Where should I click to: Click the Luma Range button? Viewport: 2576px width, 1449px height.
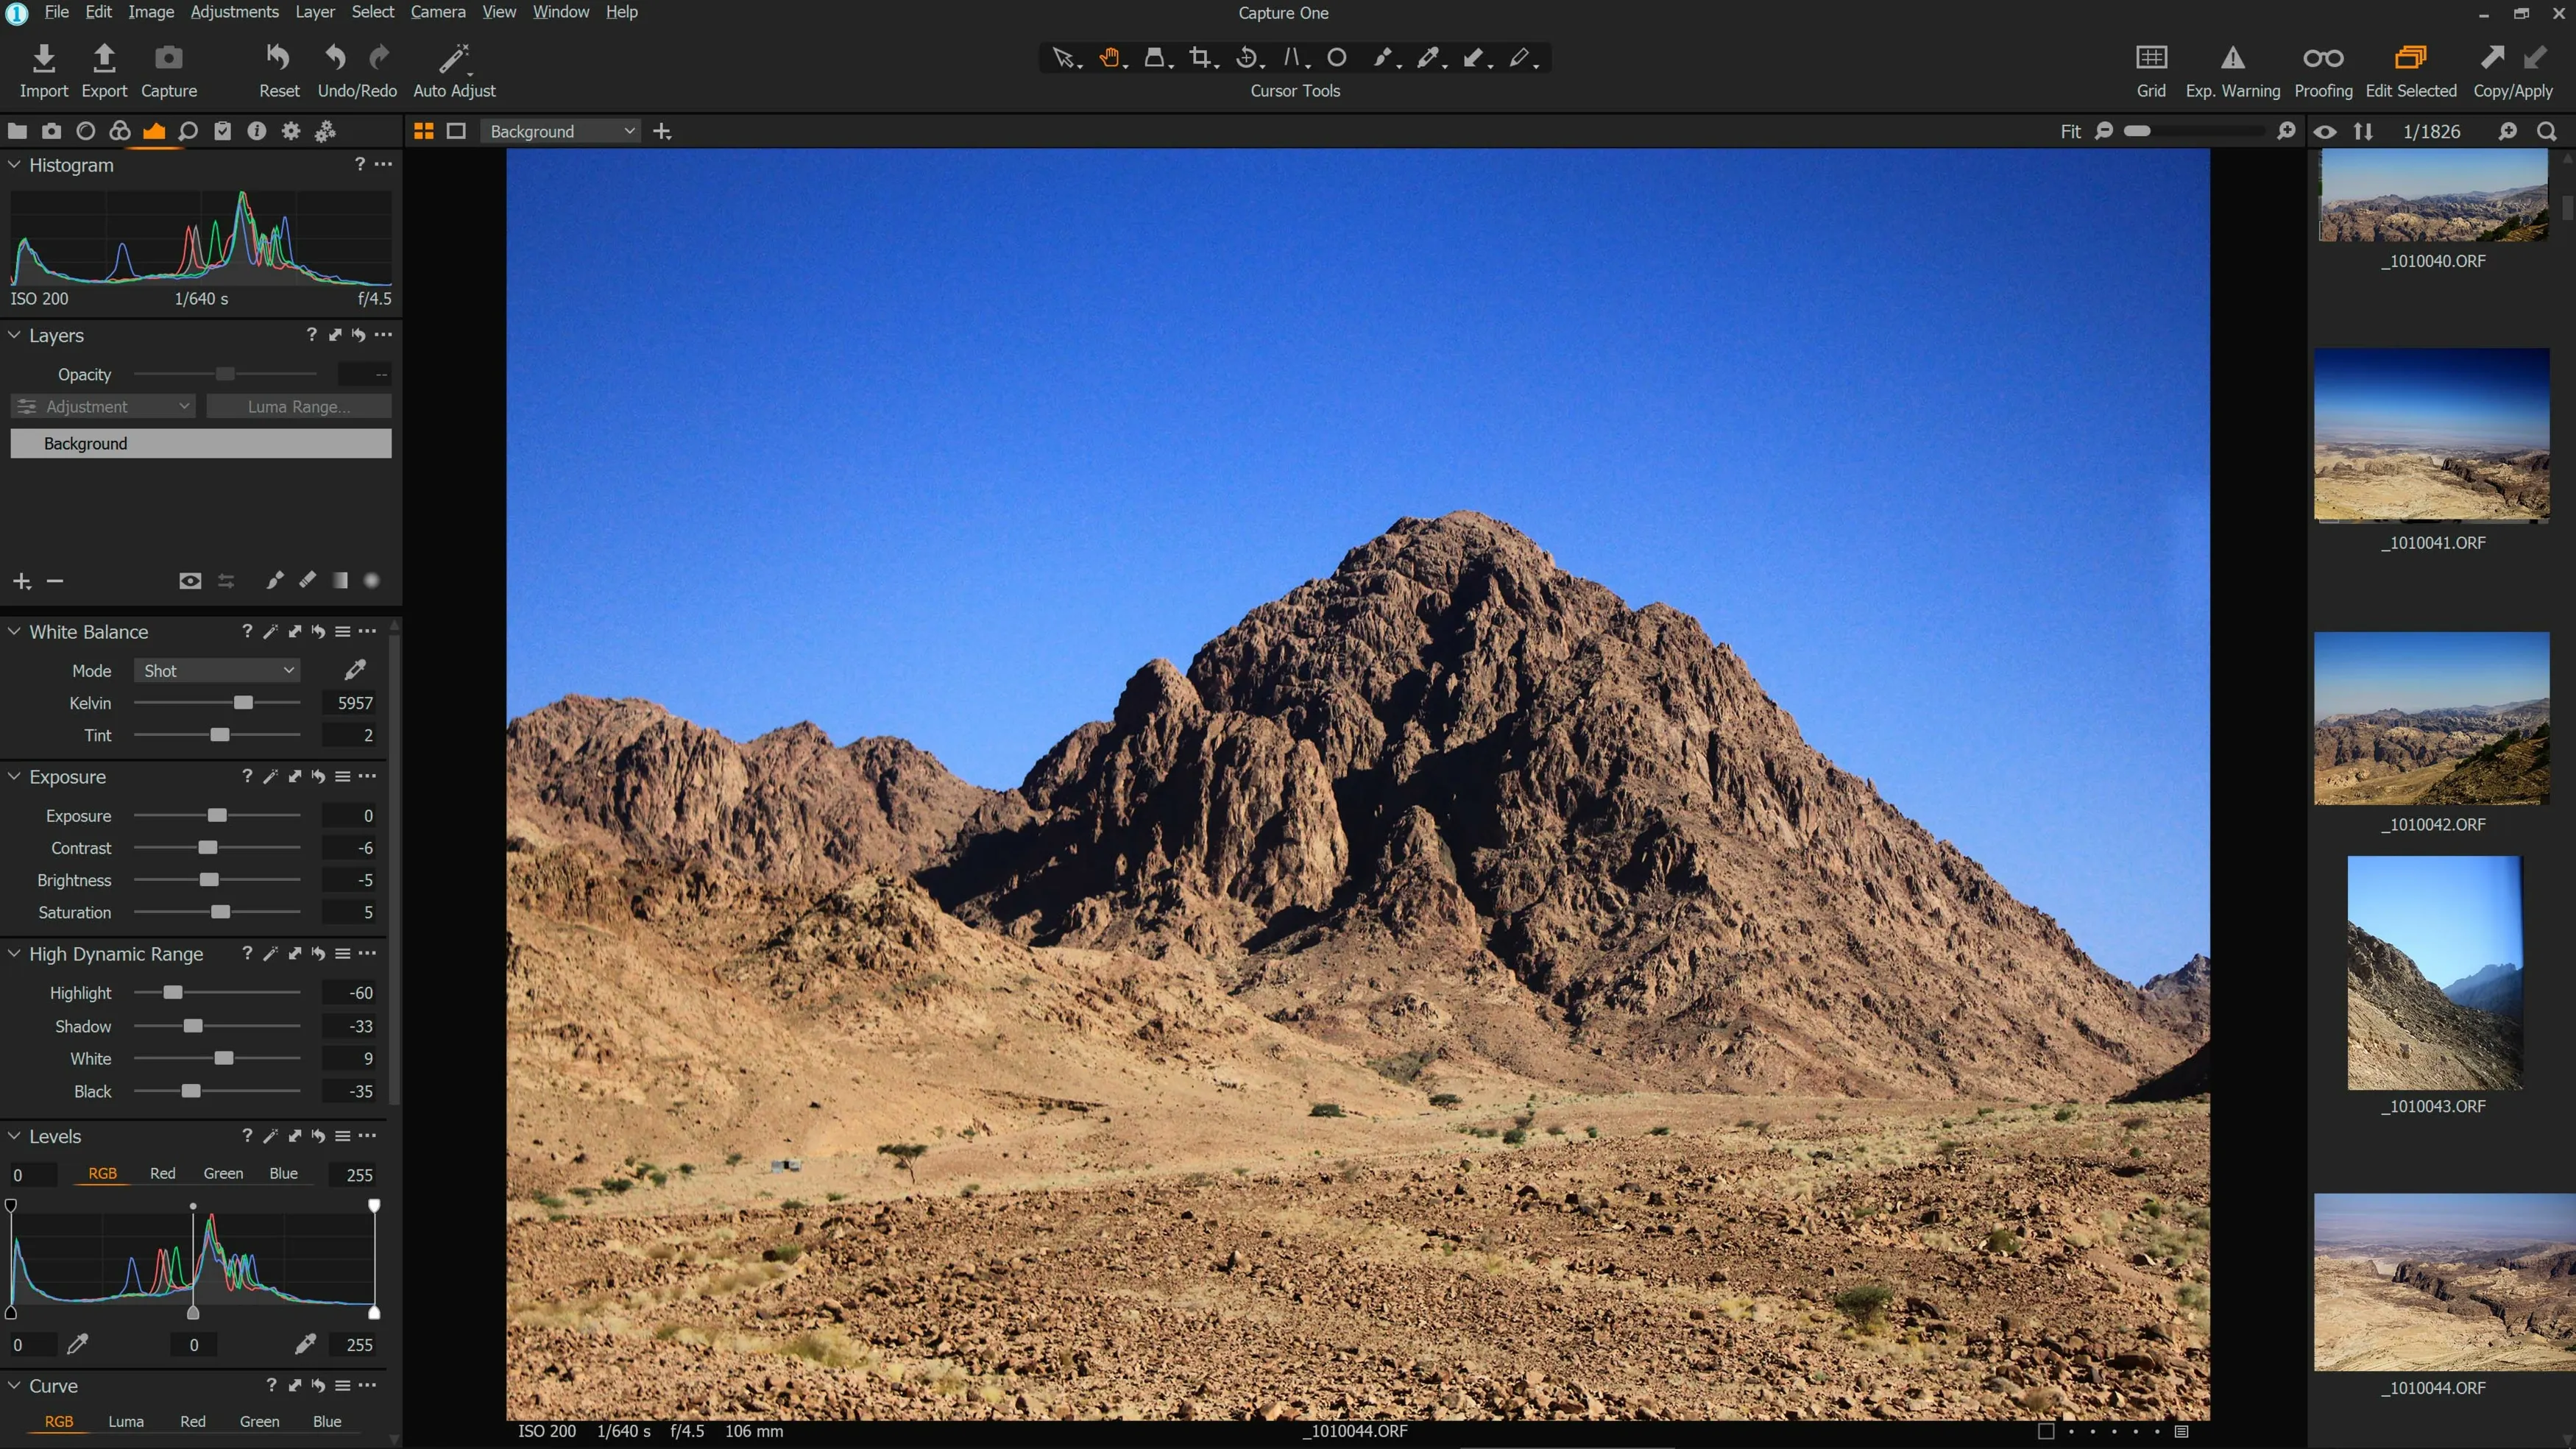tap(298, 406)
